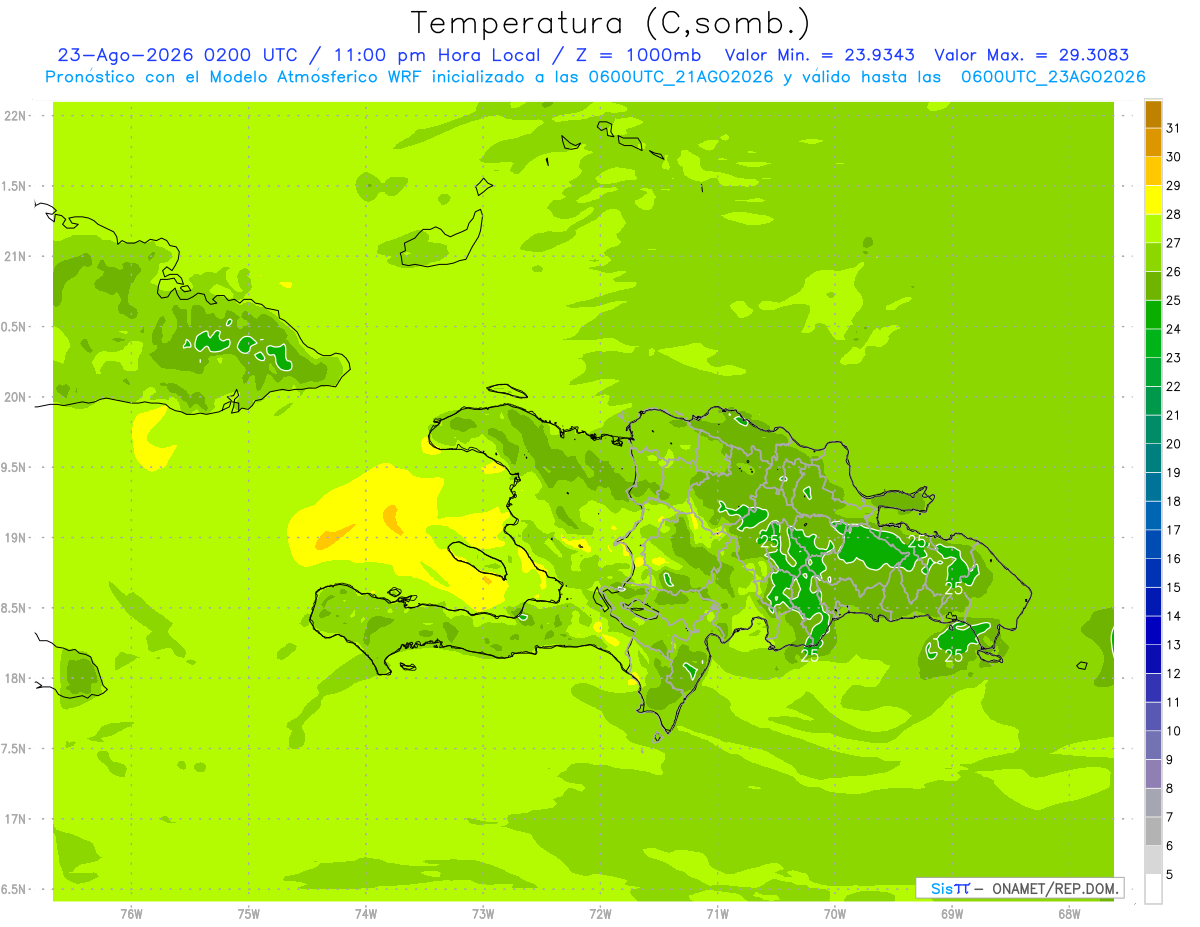The width and height of the screenshot is (1200, 927).
Task: Click colorbar label "20"
Action: [1174, 444]
